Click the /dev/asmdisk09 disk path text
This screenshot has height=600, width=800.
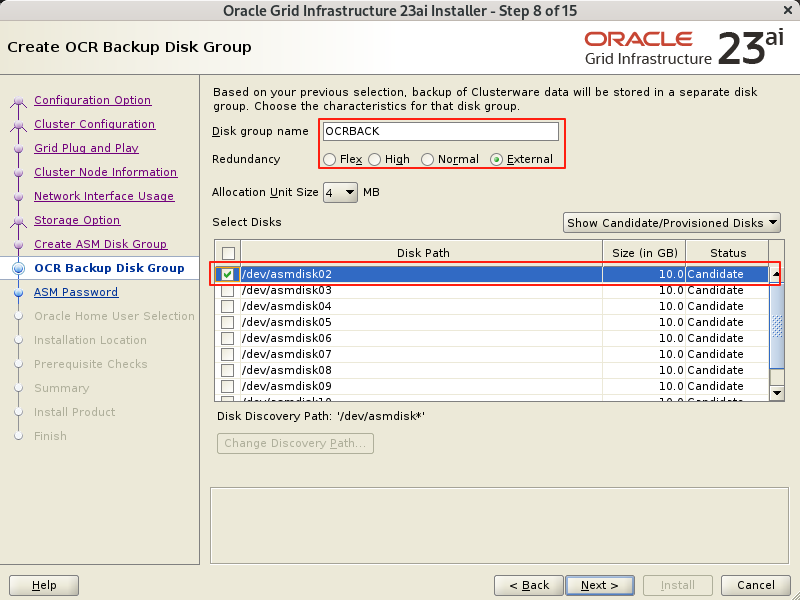pyautogui.click(x=287, y=386)
